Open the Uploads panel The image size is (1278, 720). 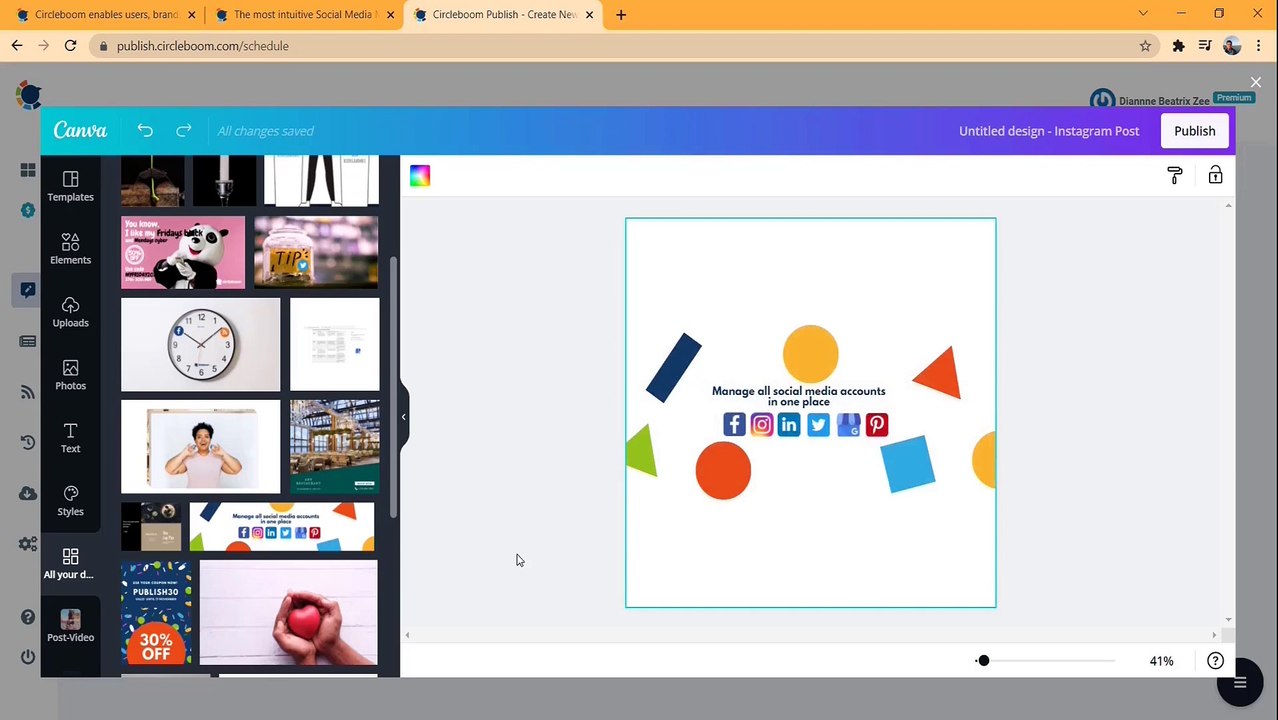(x=70, y=312)
